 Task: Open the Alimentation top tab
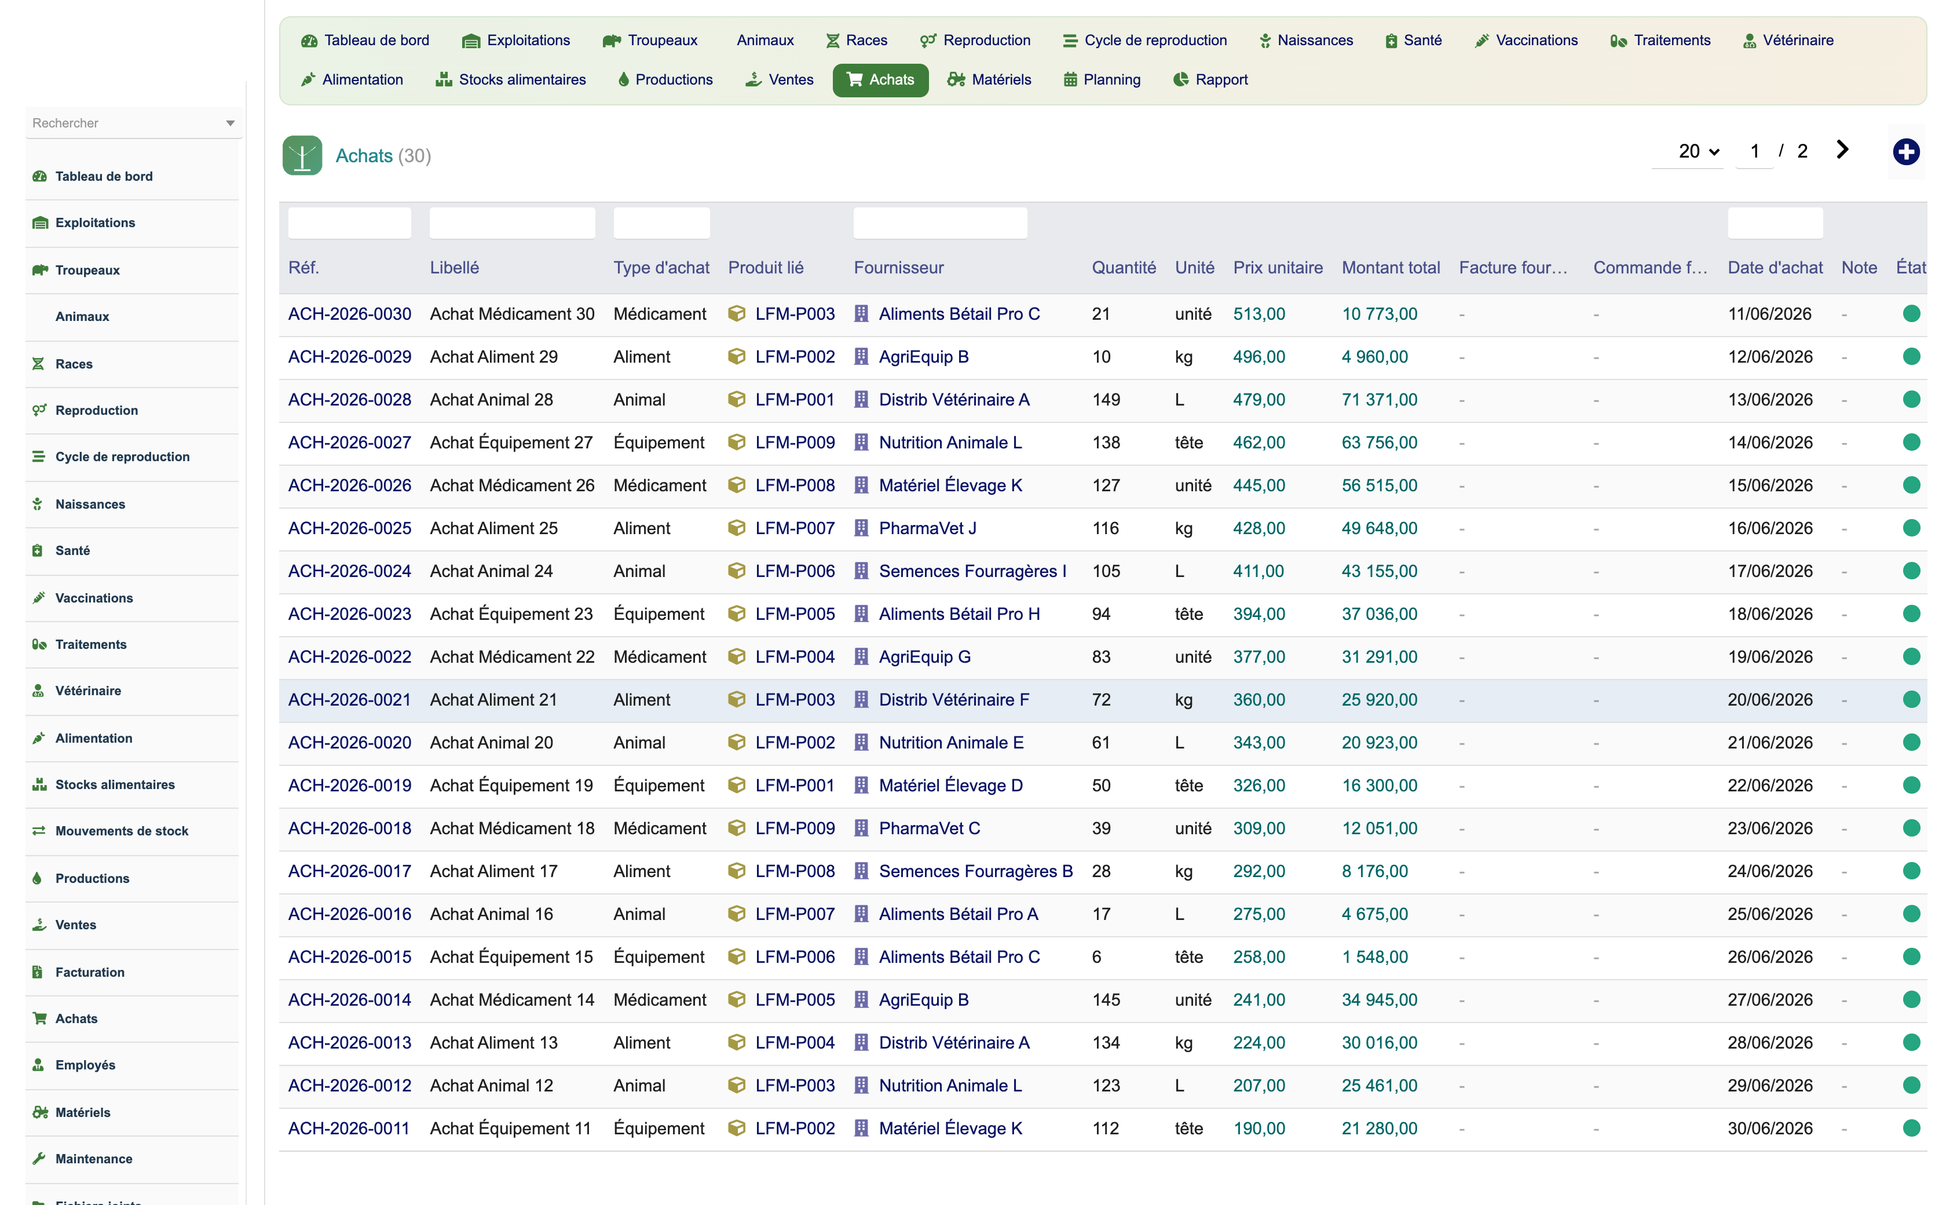pos(352,80)
